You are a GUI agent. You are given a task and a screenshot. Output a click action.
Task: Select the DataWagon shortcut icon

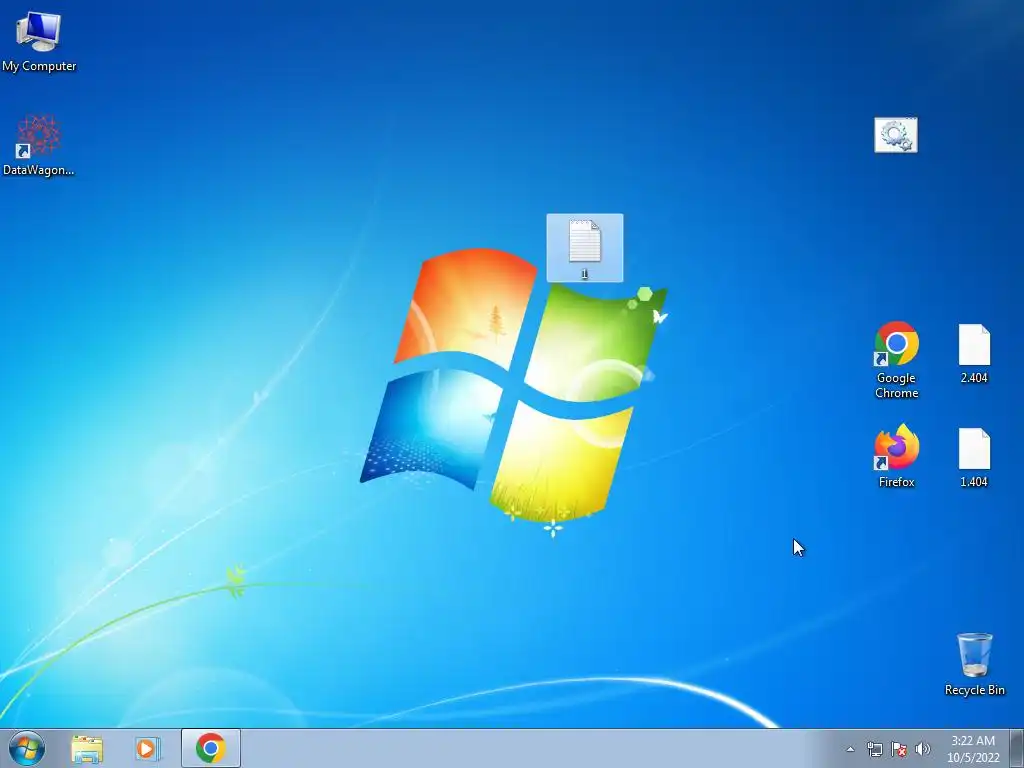coord(39,145)
